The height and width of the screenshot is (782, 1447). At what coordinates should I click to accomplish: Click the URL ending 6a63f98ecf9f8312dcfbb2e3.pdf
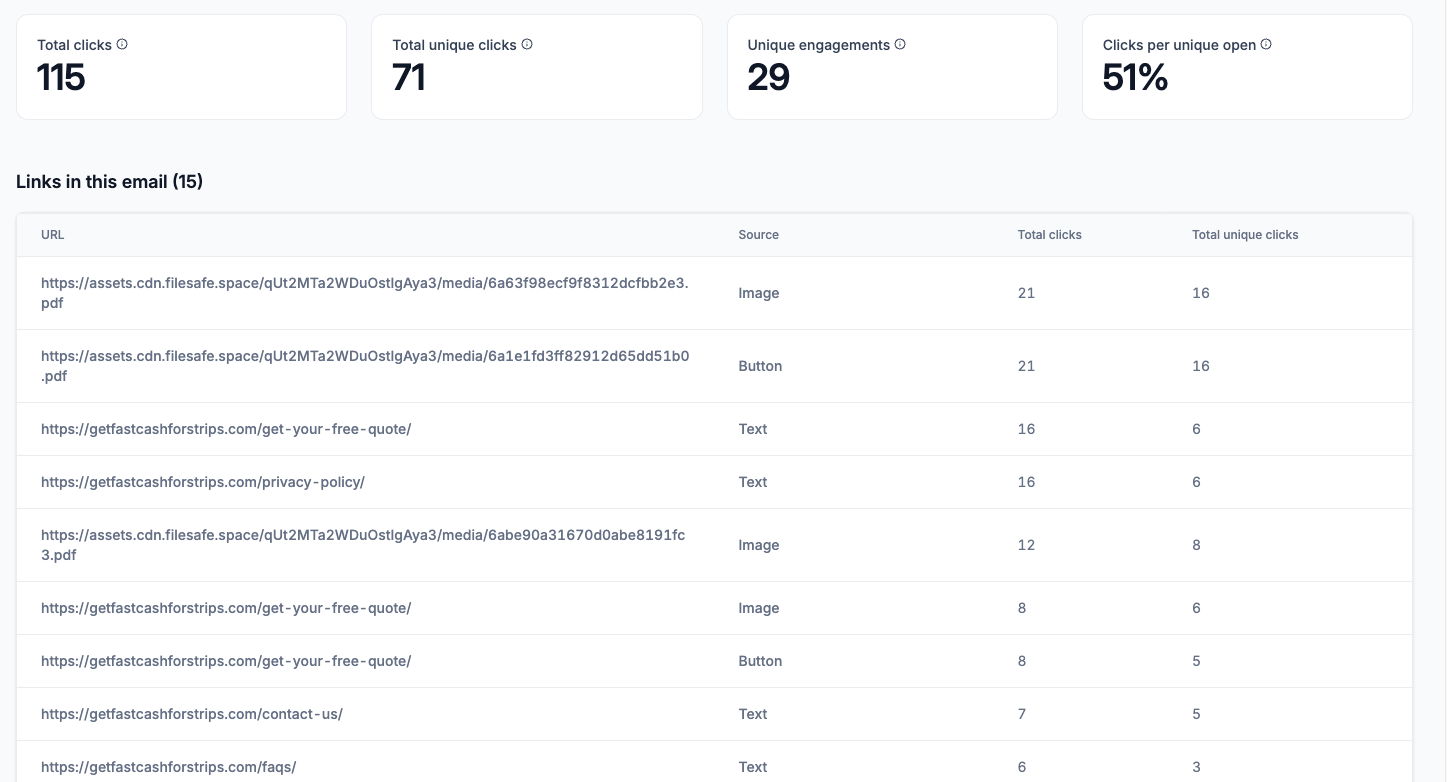365,293
